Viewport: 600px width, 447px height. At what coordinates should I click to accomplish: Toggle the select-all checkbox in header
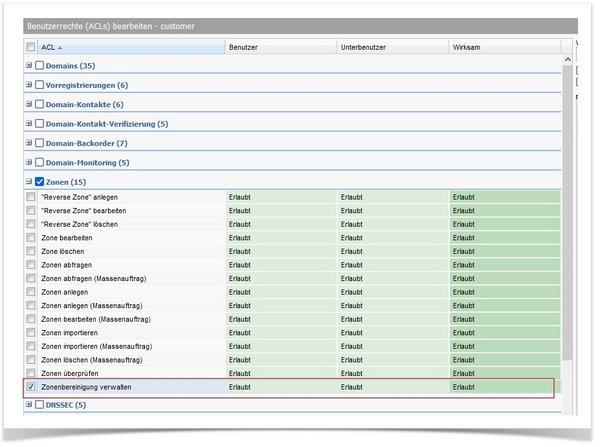click(x=31, y=47)
